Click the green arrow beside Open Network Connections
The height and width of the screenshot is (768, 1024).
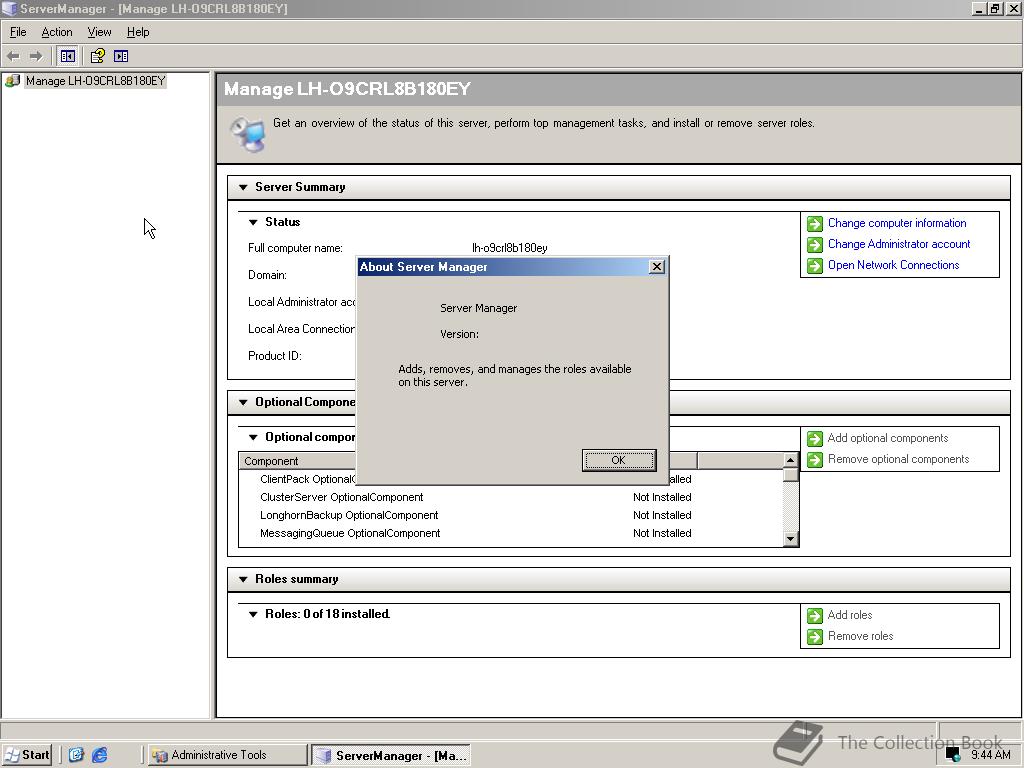814,265
